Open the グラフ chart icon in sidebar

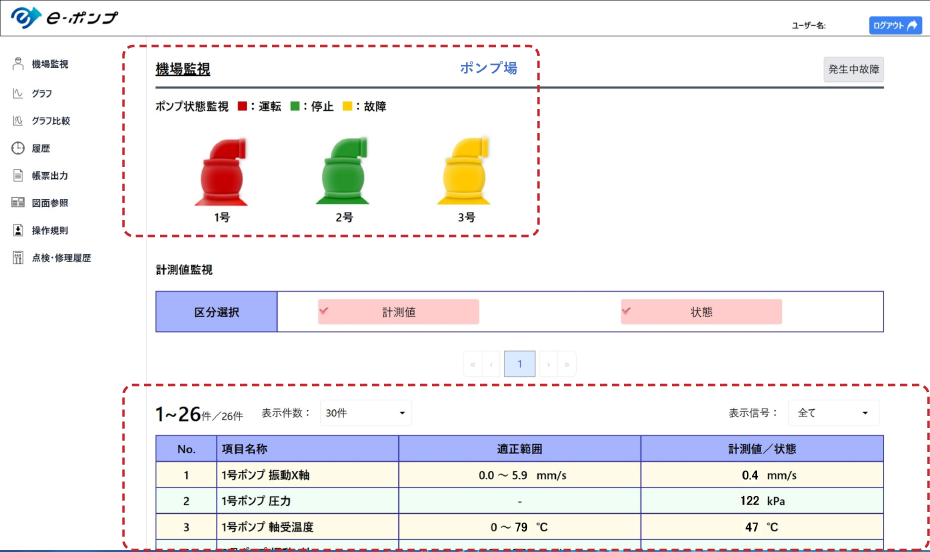point(18,93)
